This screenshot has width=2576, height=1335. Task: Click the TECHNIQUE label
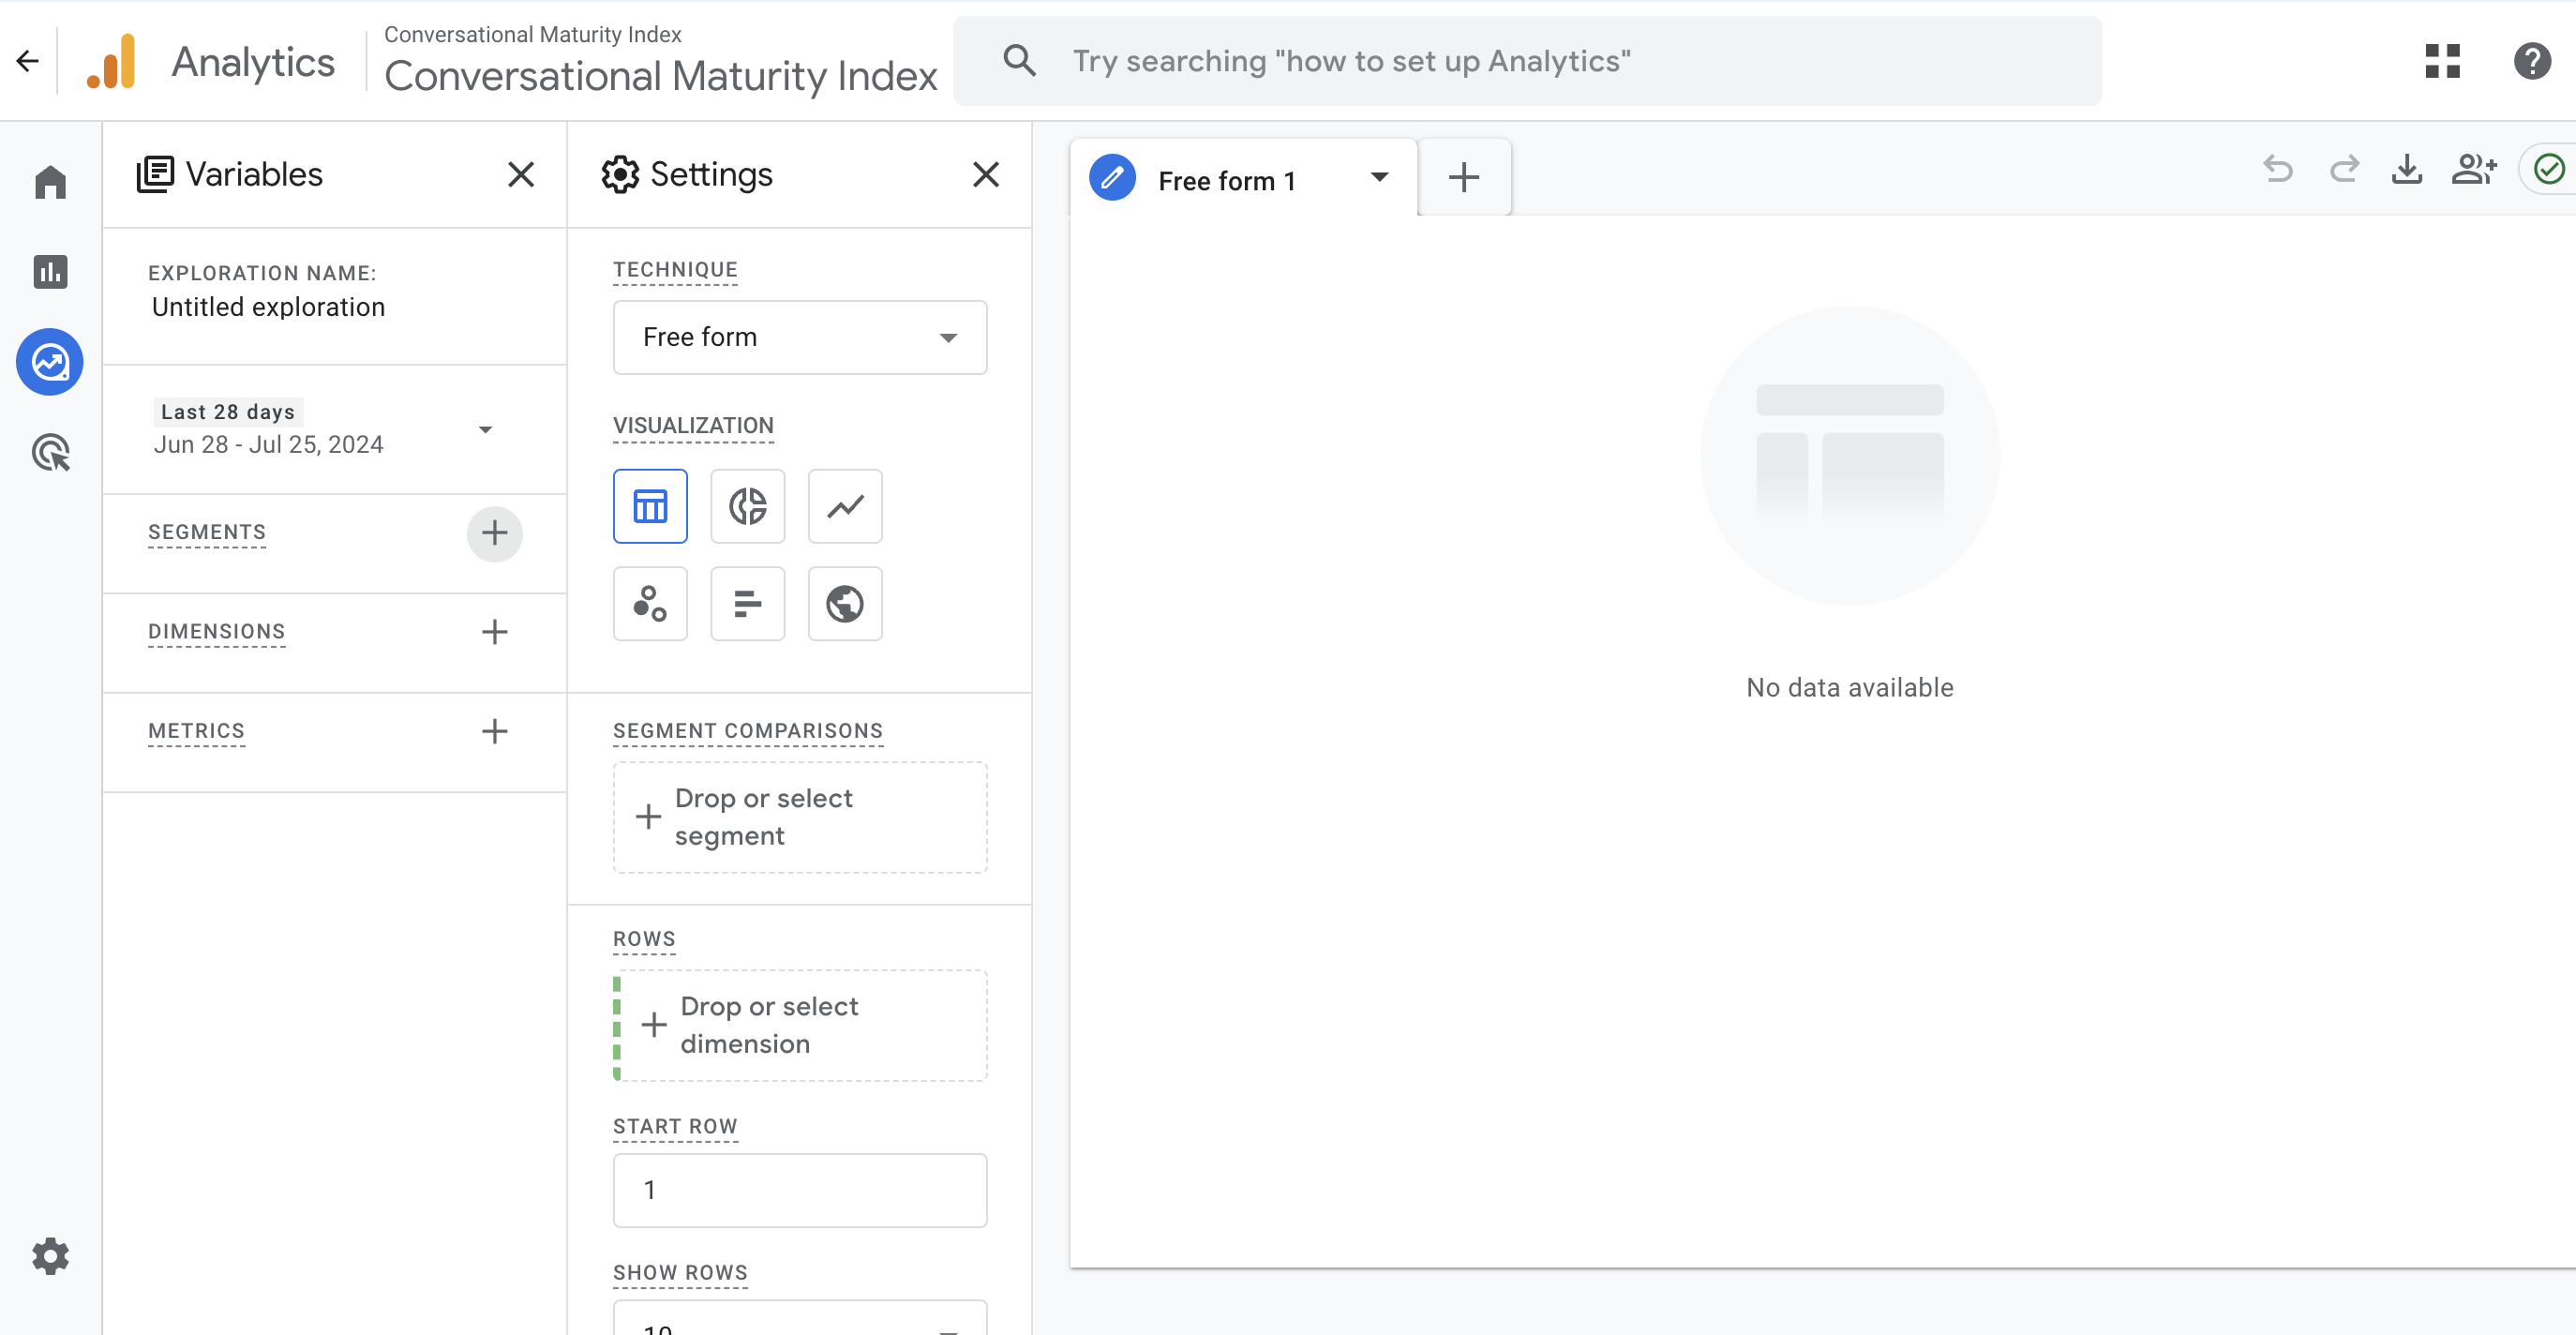[x=675, y=270]
